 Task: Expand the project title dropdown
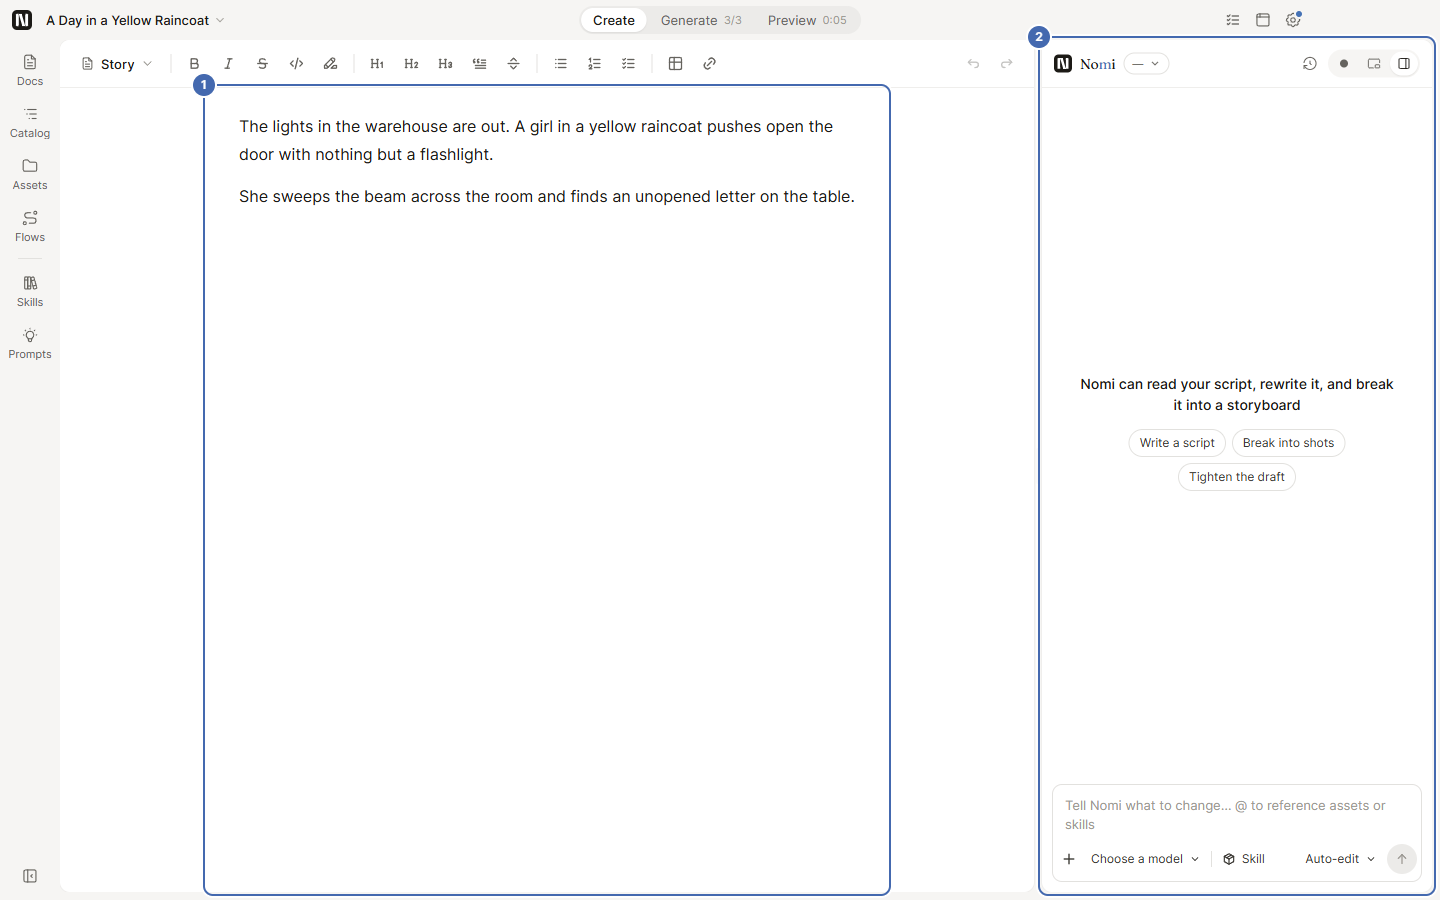click(135, 20)
